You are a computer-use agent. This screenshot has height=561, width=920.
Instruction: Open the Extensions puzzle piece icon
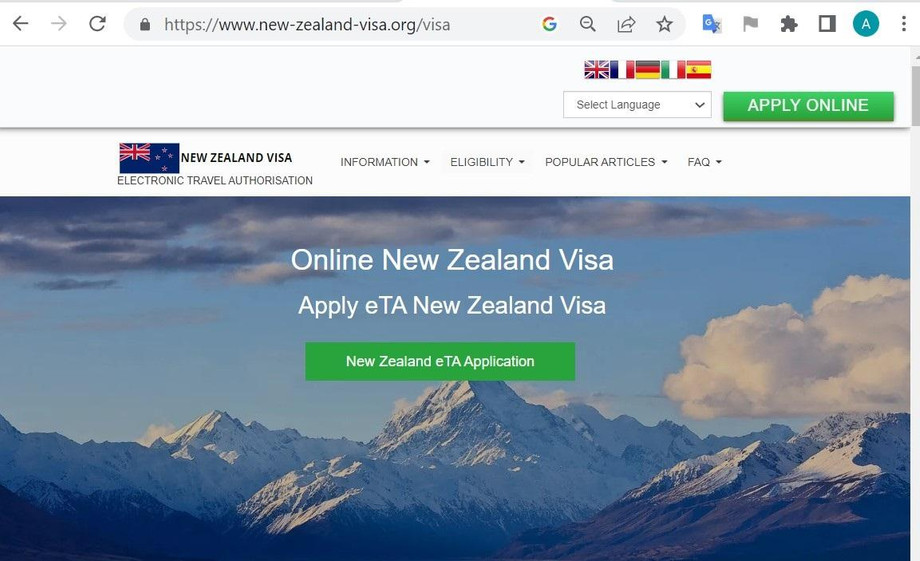tap(789, 24)
